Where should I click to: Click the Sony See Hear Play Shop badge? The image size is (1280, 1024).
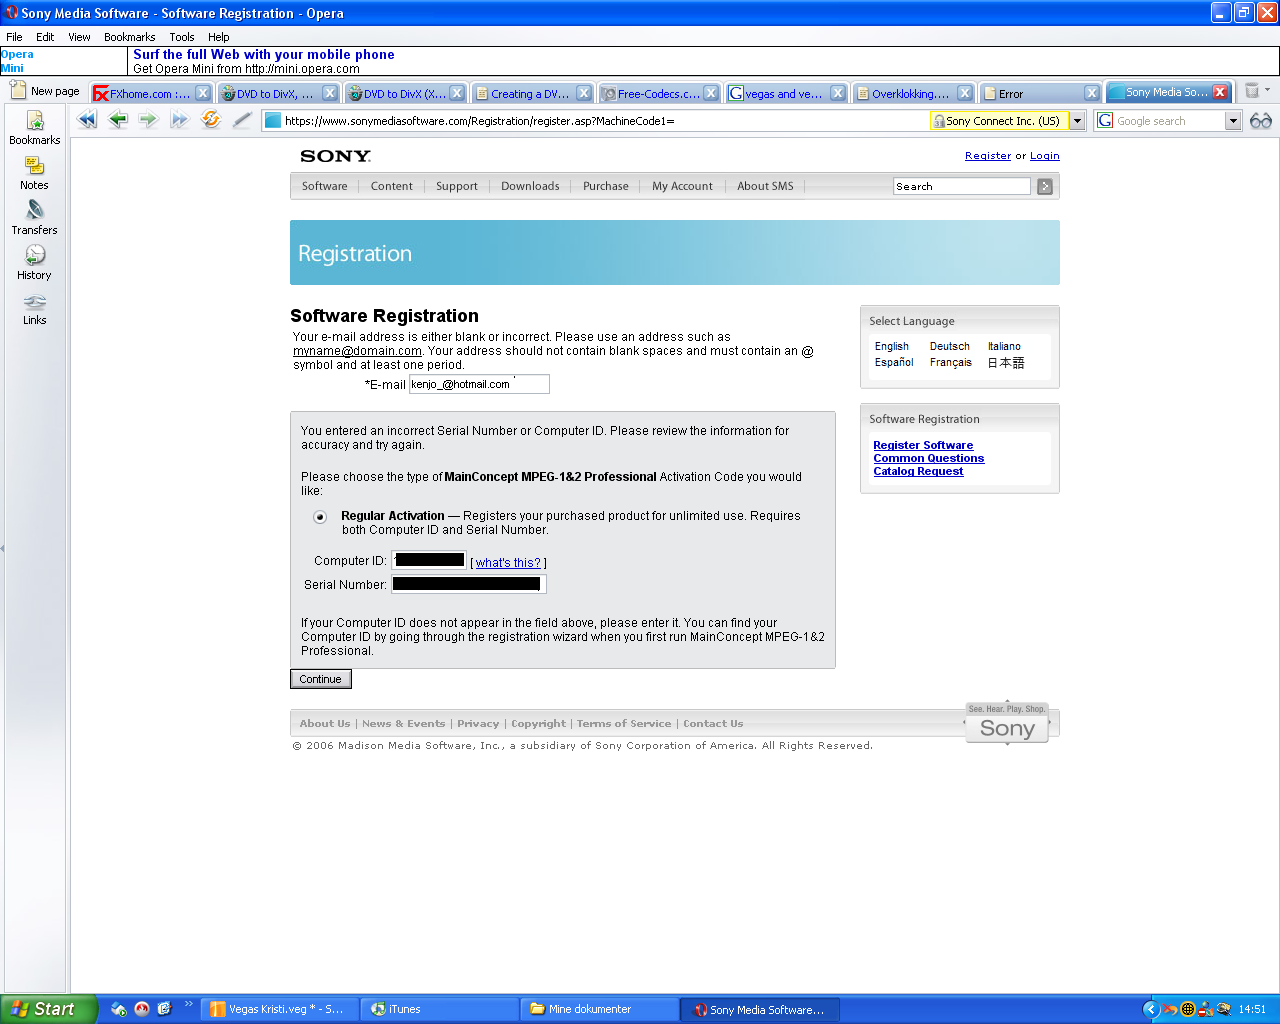pos(1007,723)
